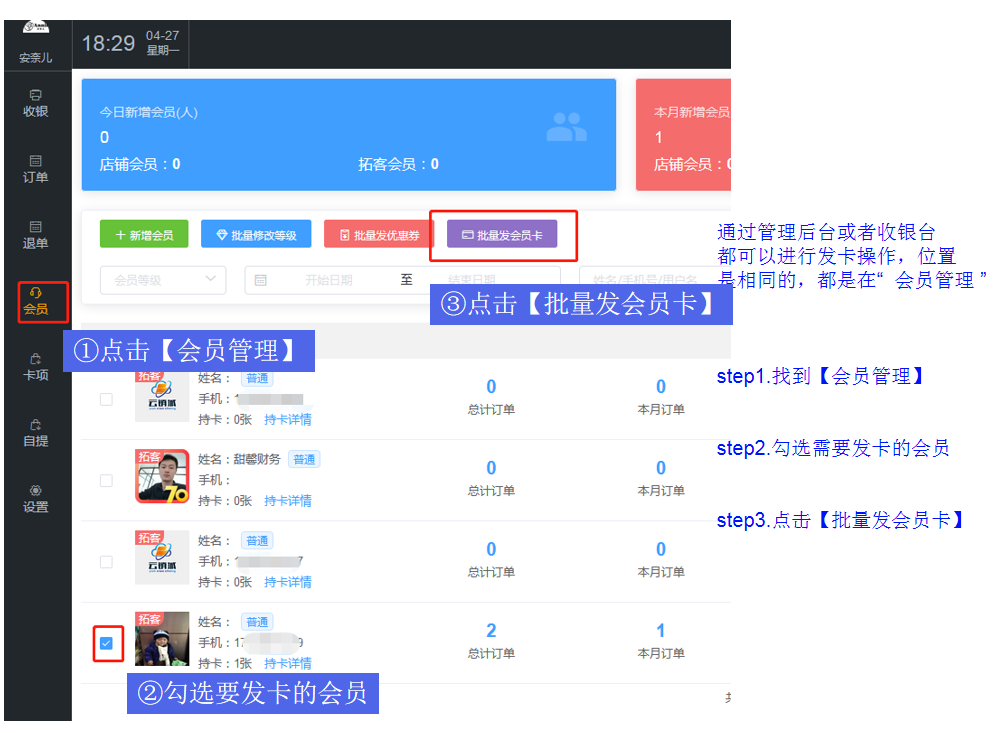Open the 卡项 cards section in sidebar
The width and height of the screenshot is (995, 733).
[x=36, y=367]
